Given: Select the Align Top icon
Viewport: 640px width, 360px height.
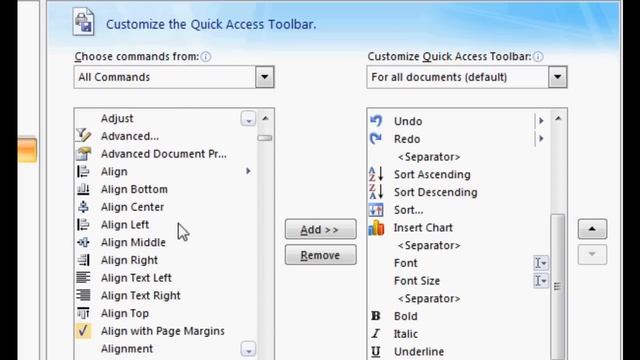Looking at the screenshot, I should pyautogui.click(x=83, y=313).
